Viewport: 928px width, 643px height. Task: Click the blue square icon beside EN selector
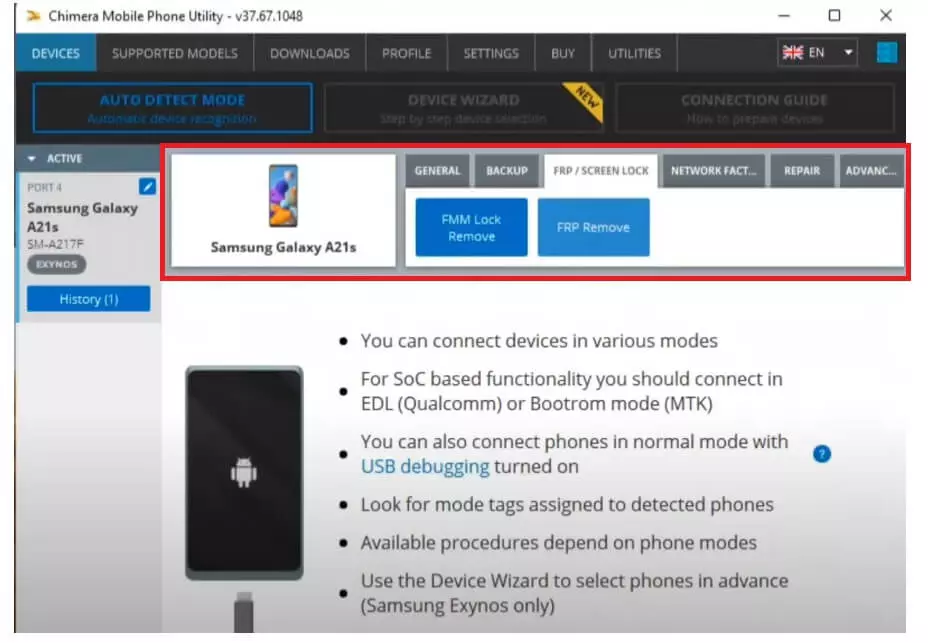click(x=886, y=53)
